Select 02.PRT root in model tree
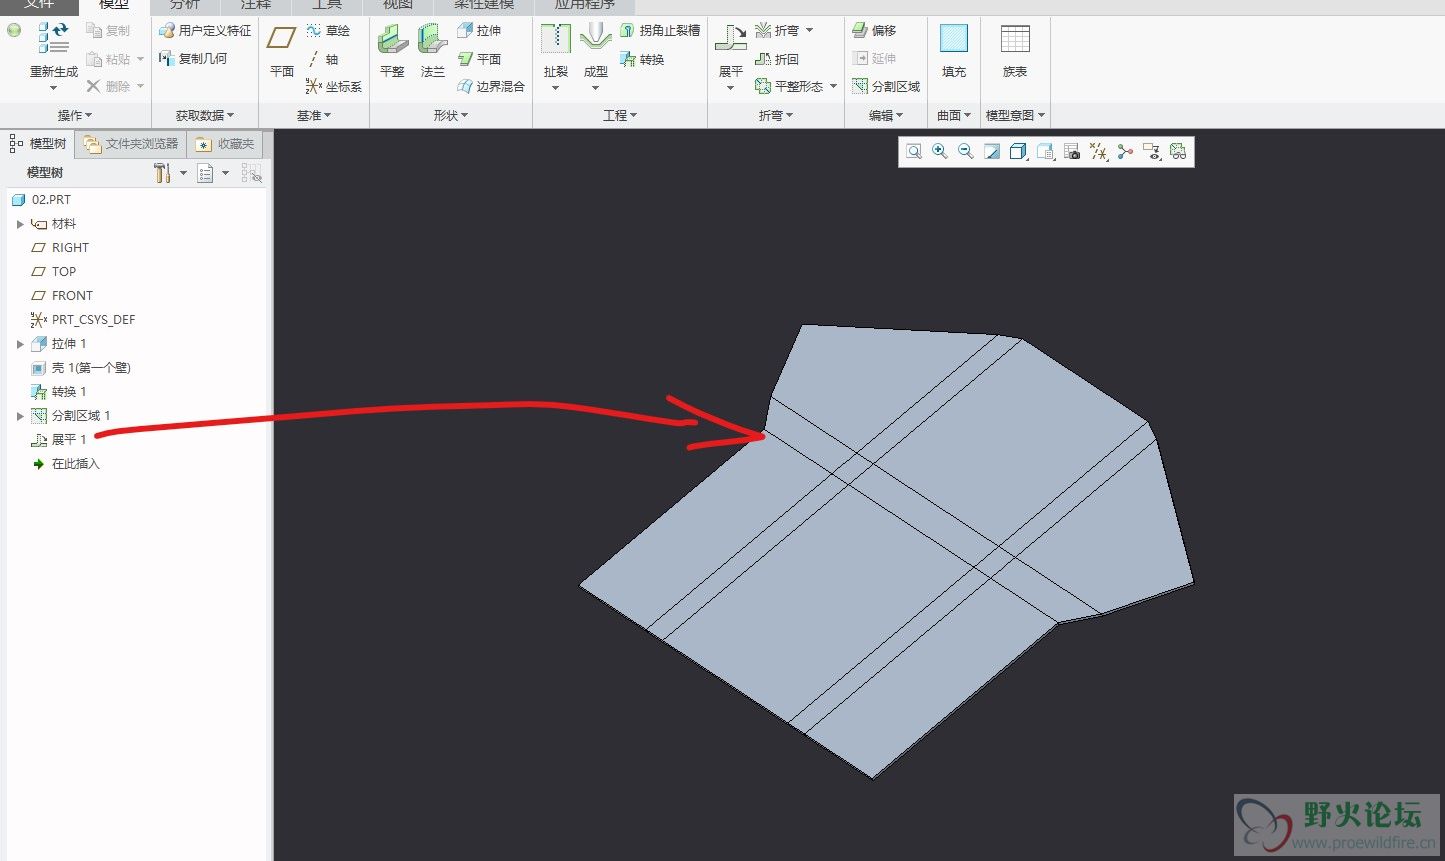The height and width of the screenshot is (861, 1445). (x=42, y=200)
